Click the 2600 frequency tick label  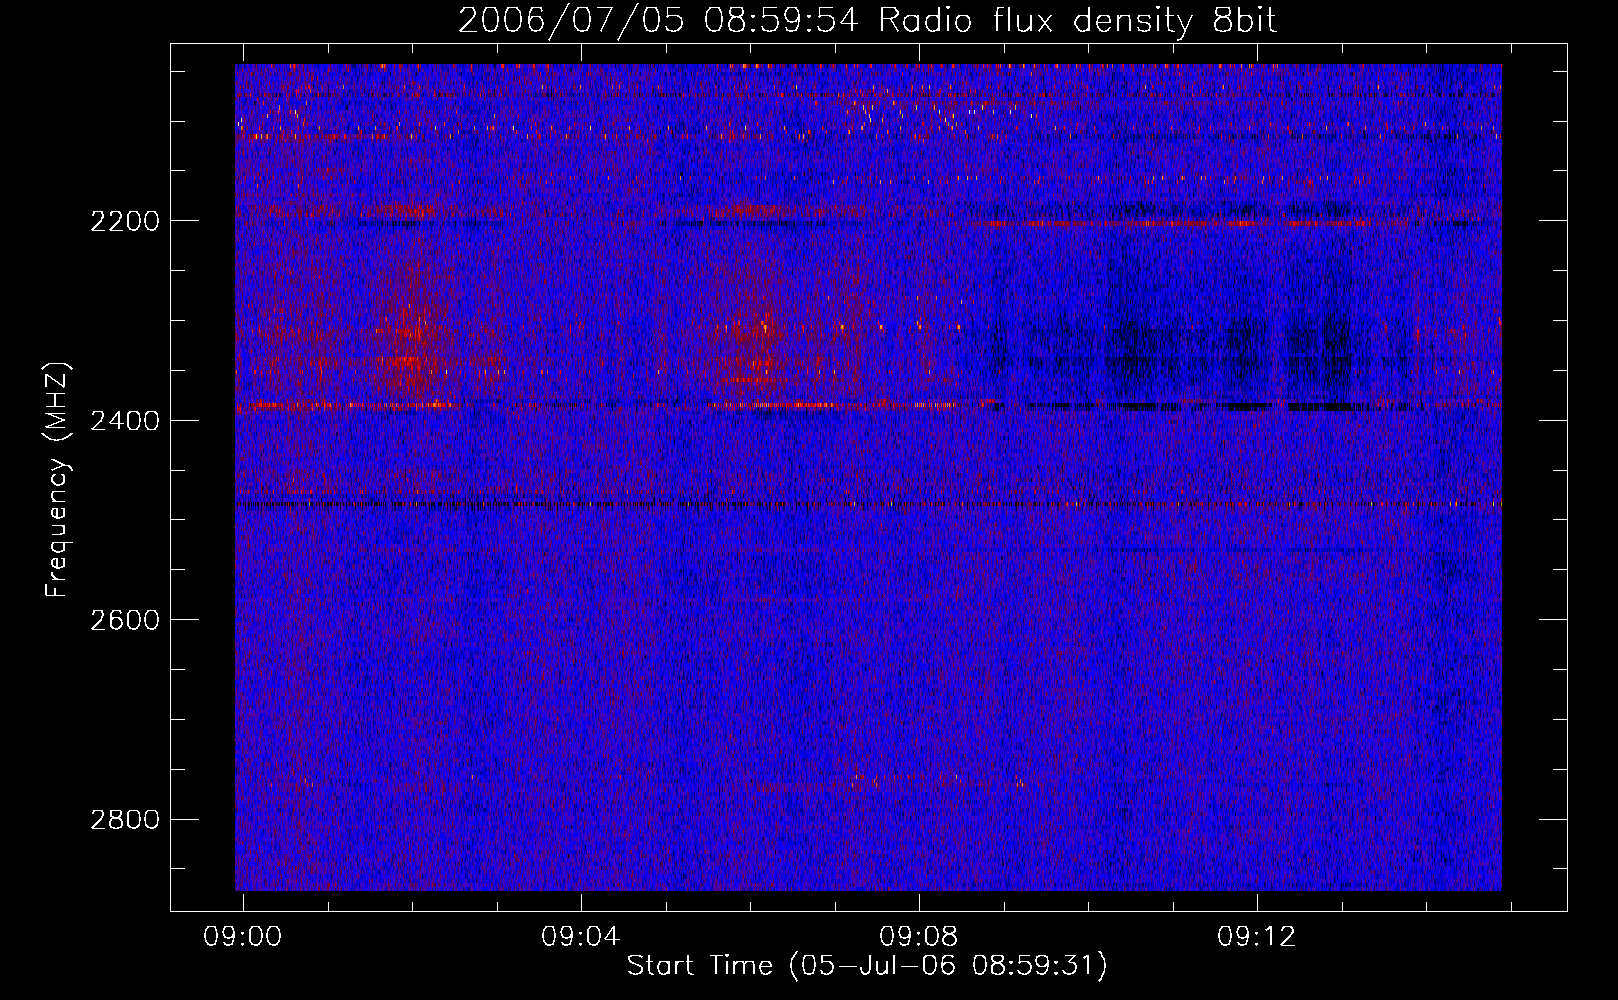pyautogui.click(x=125, y=620)
